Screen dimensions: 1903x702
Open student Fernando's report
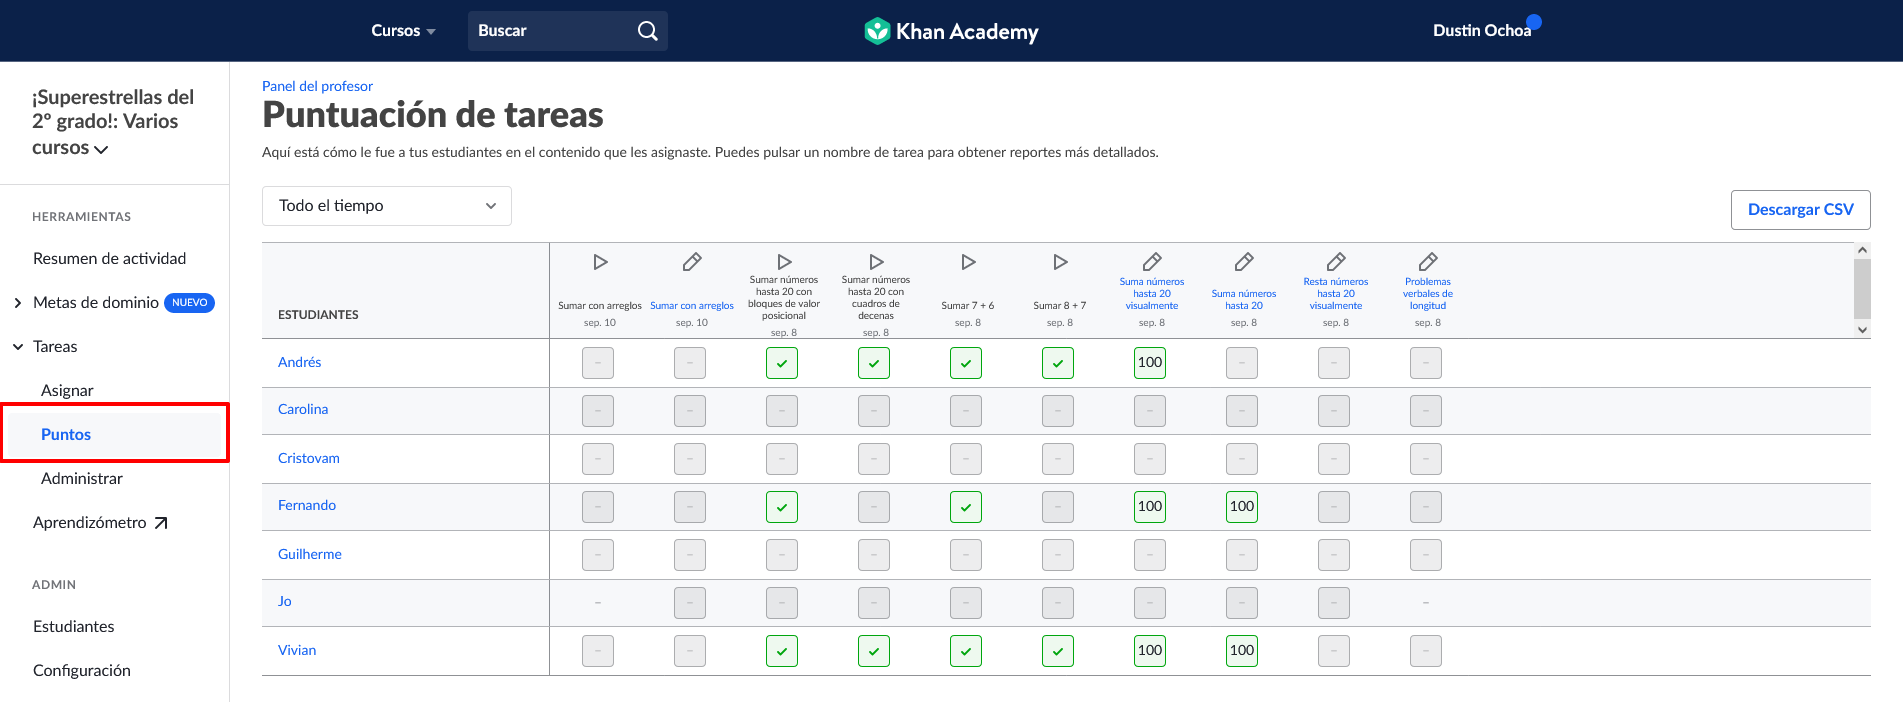tap(307, 505)
